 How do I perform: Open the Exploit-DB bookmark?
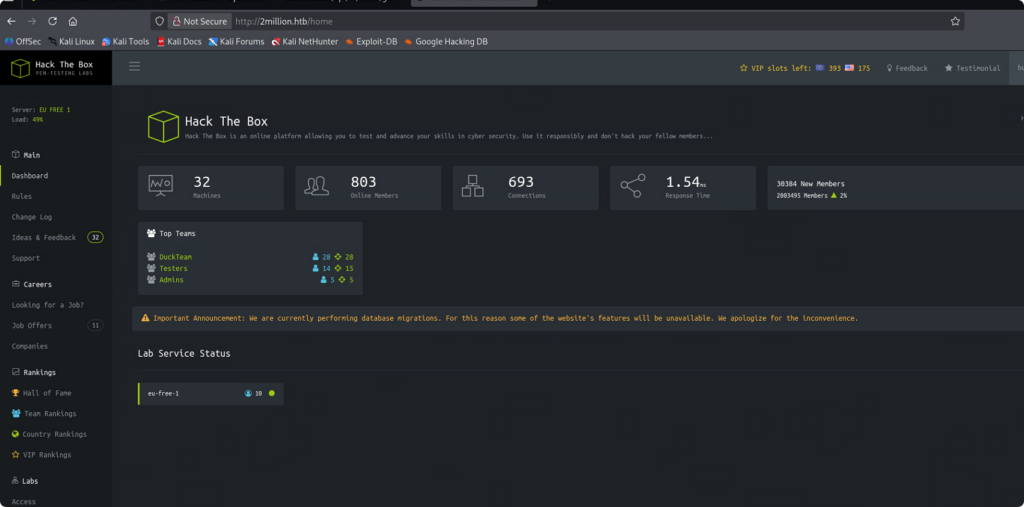coord(375,42)
